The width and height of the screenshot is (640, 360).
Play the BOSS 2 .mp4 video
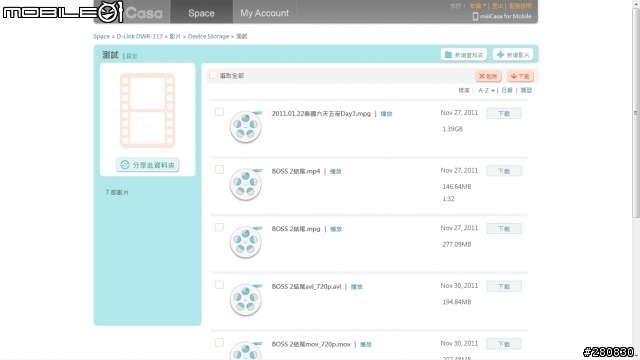(336, 171)
